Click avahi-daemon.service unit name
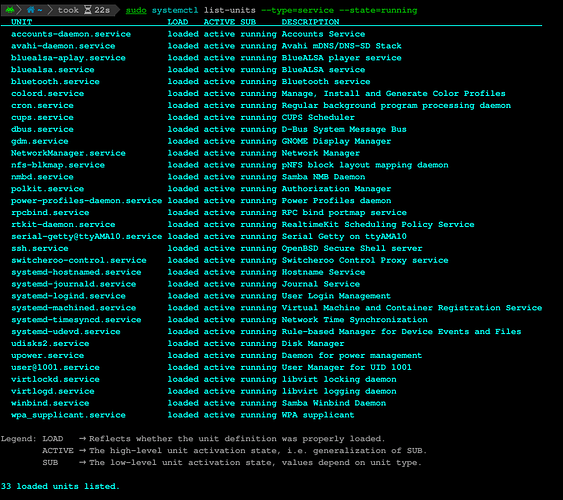Viewport: 563px width, 500px height. [63, 46]
